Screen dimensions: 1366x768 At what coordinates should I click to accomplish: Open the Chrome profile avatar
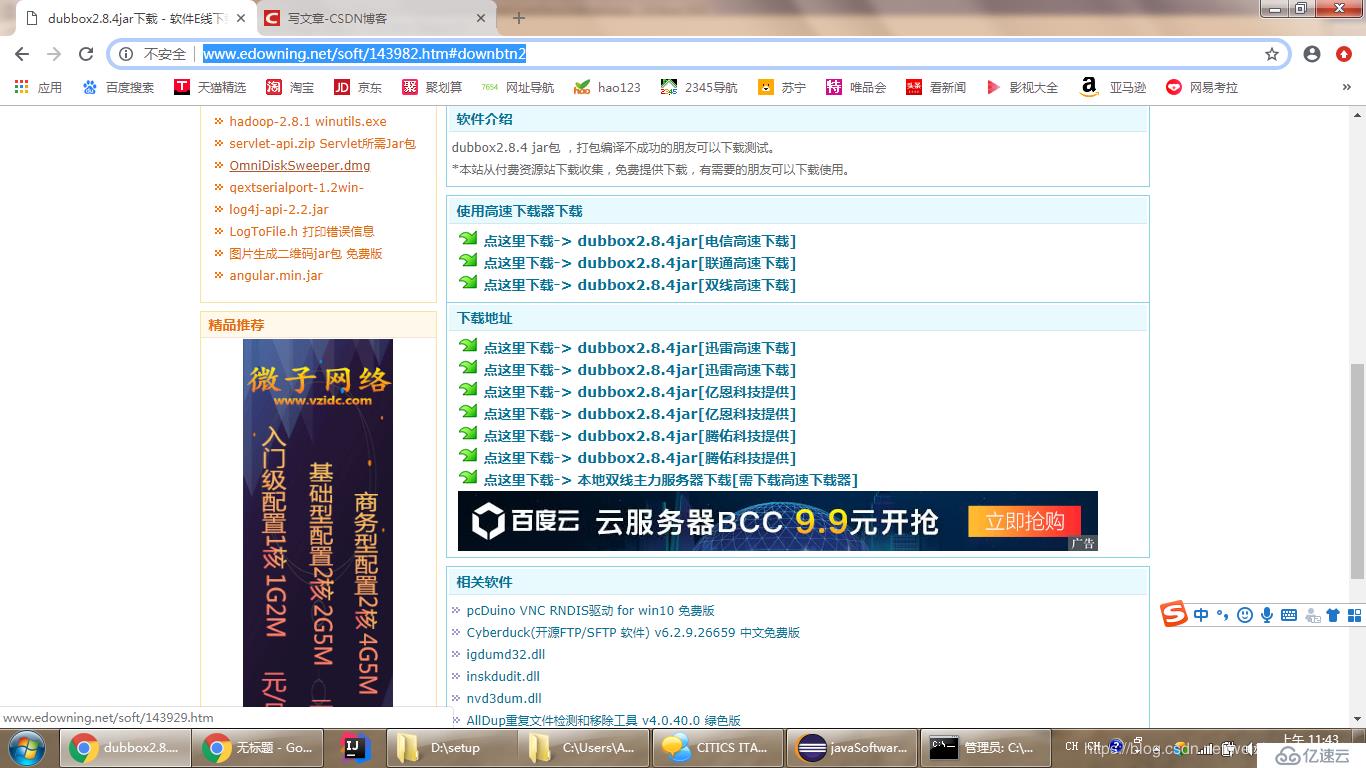click(x=1312, y=54)
